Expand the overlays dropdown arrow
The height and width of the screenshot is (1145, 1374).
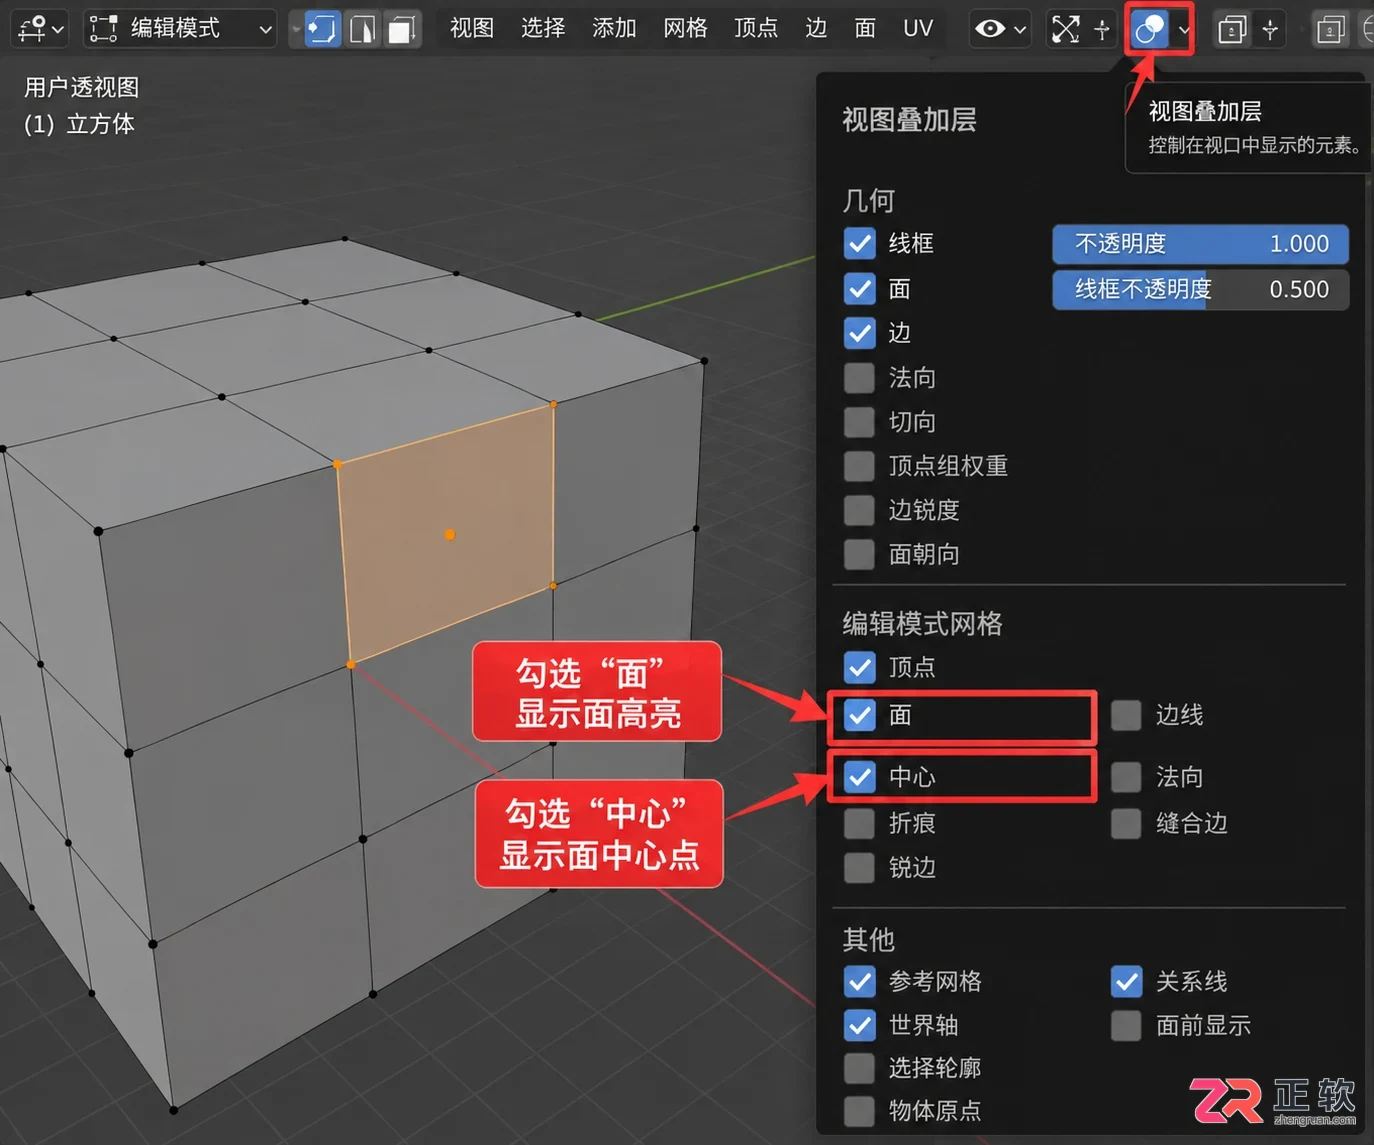coord(1184,29)
